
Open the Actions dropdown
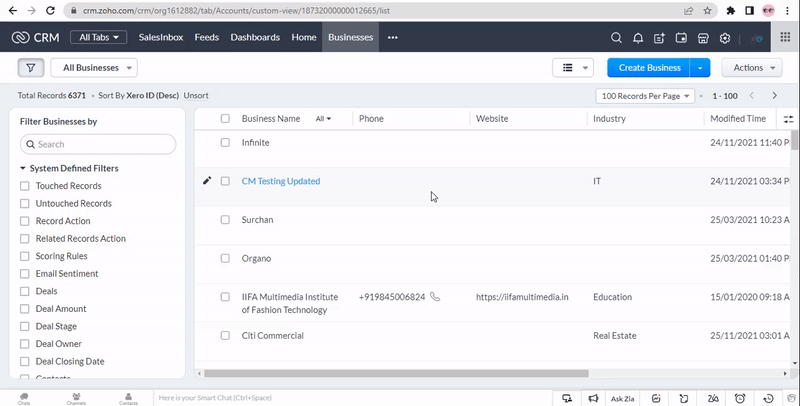[x=752, y=68]
